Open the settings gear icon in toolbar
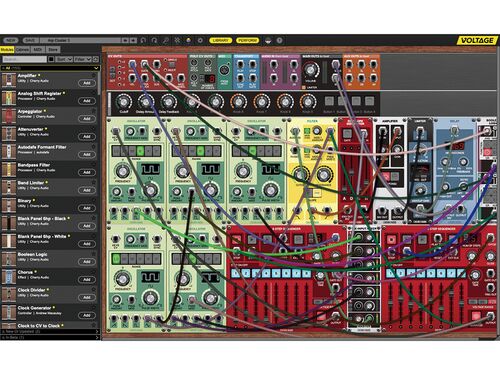The width and height of the screenshot is (500, 375). pyautogui.click(x=200, y=40)
